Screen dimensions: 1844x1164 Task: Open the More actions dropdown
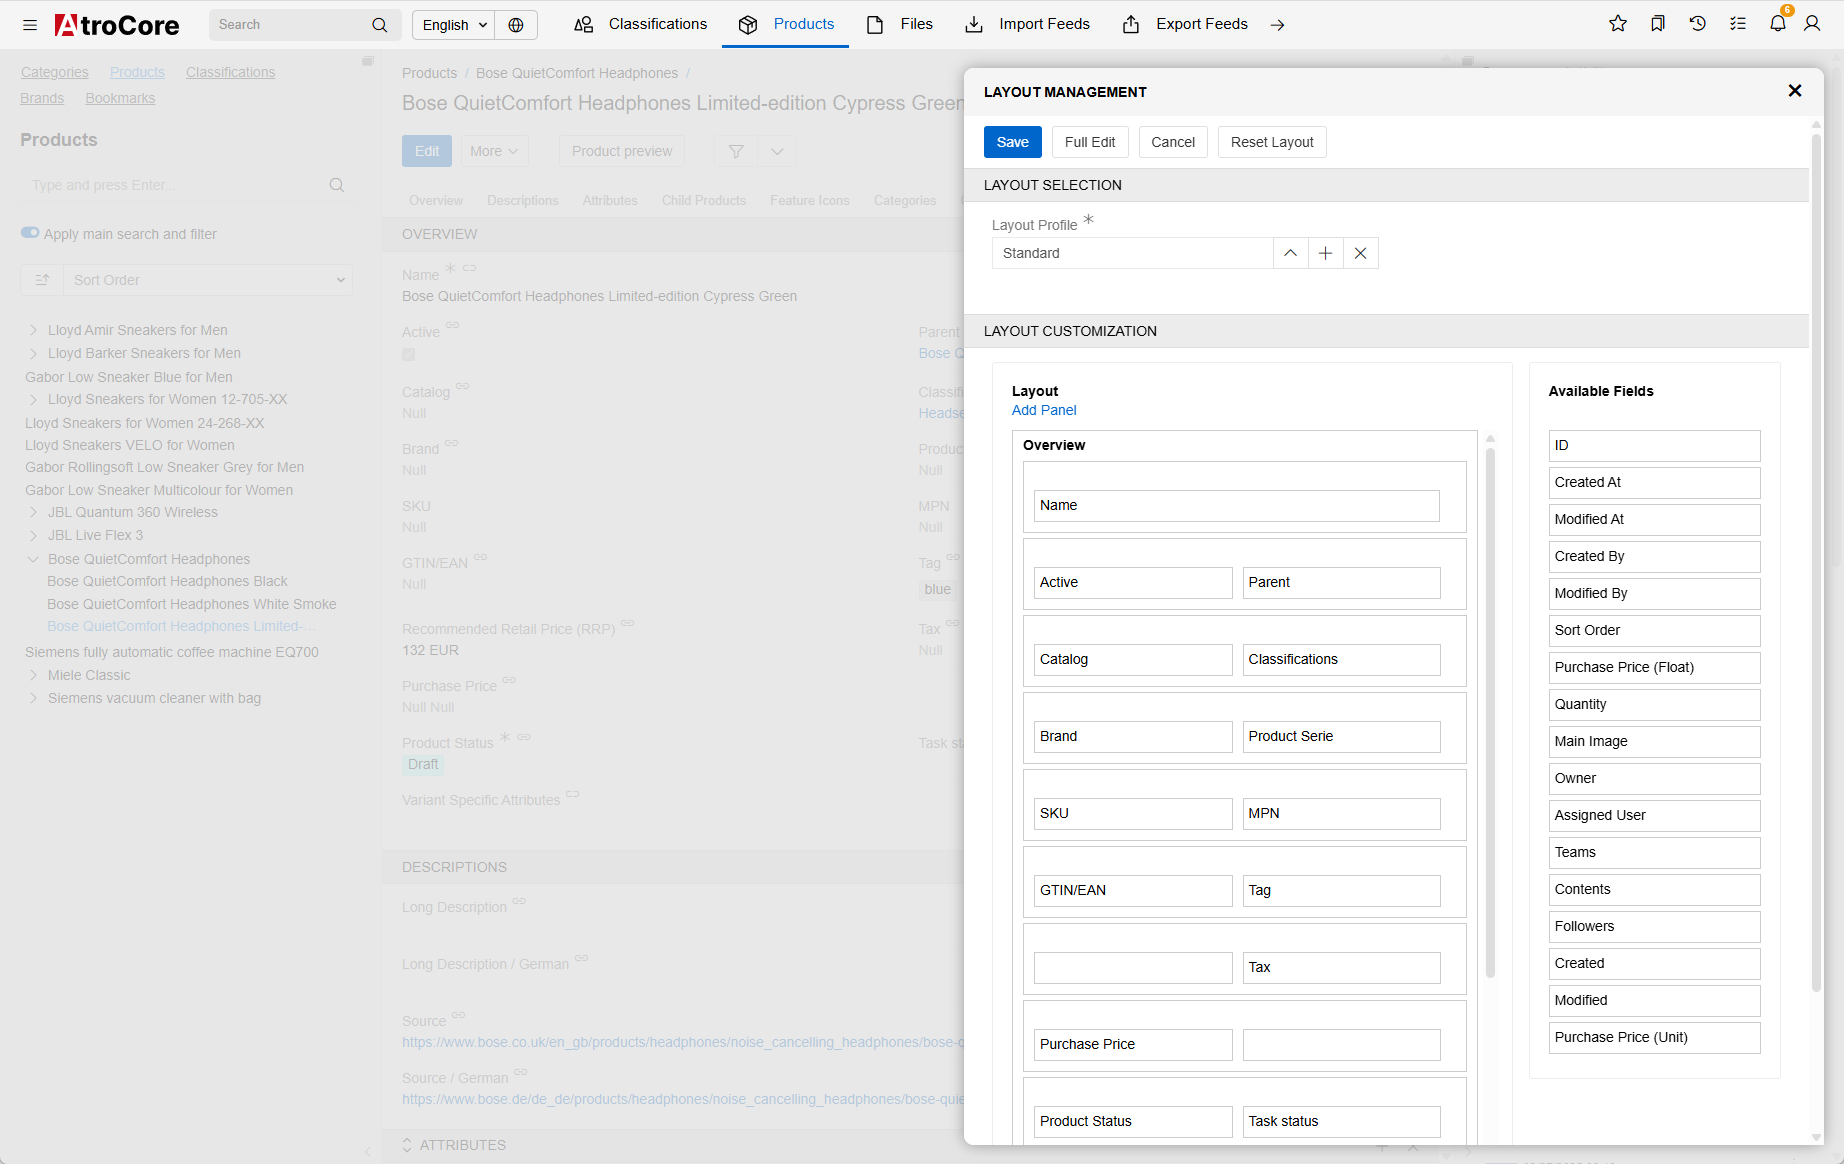tap(494, 151)
